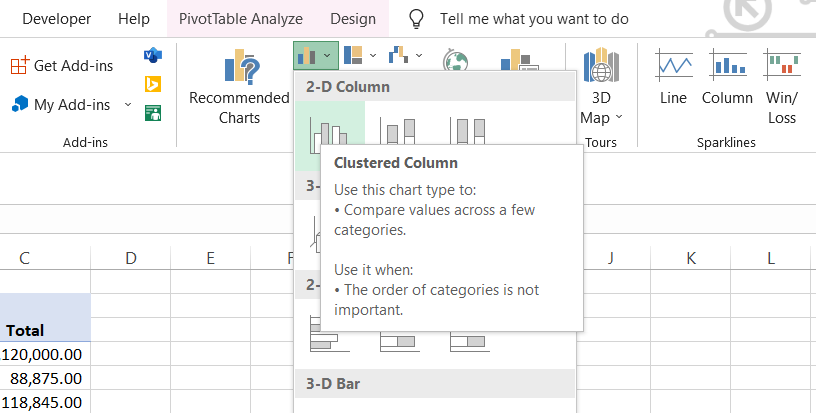Insert a Column sparkline

click(727, 80)
